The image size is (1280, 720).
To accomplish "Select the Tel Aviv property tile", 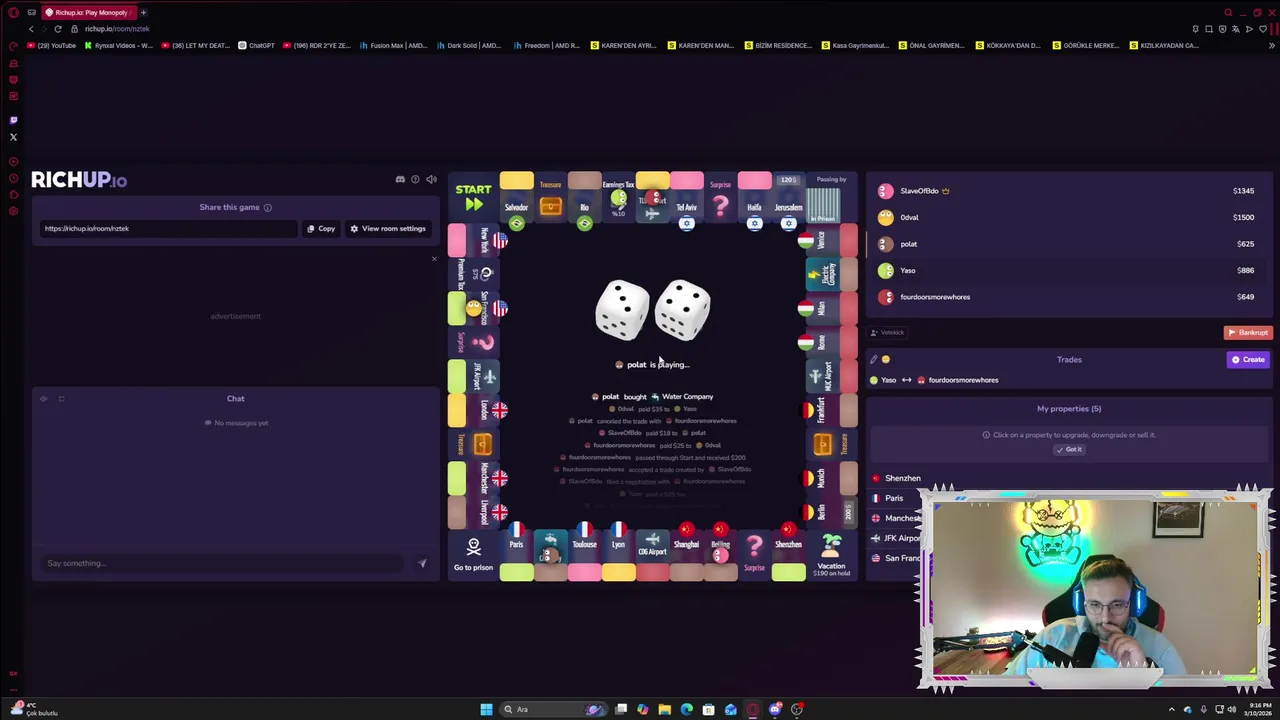I will click(686, 198).
